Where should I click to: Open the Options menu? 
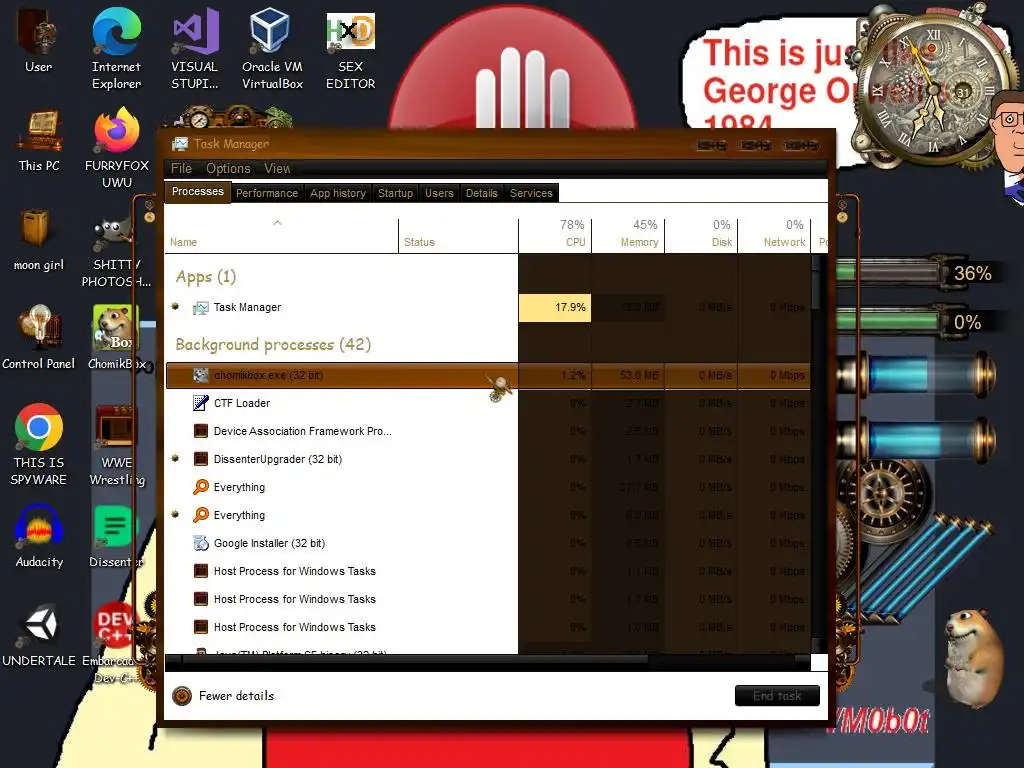(228, 168)
